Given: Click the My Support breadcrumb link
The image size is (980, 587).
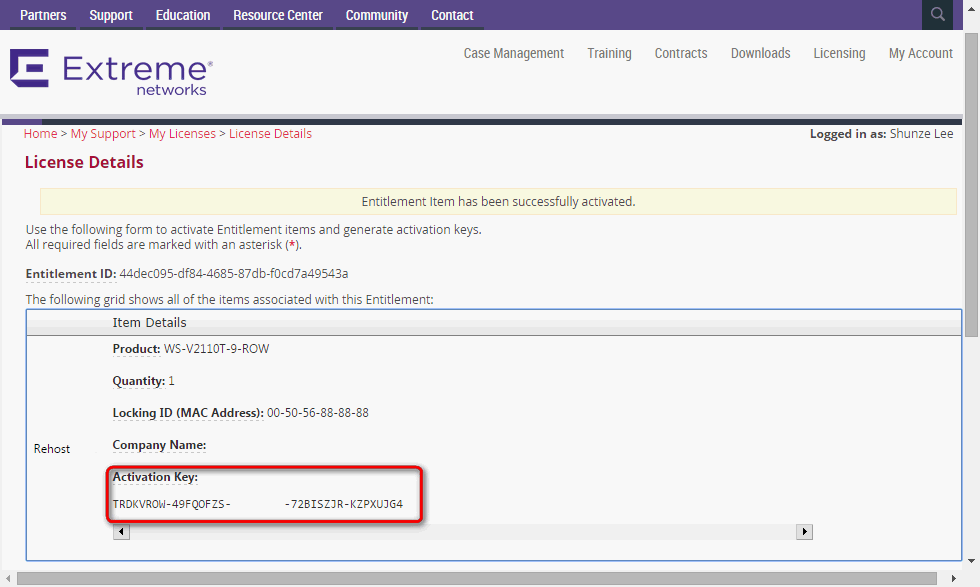Looking at the screenshot, I should tap(103, 134).
